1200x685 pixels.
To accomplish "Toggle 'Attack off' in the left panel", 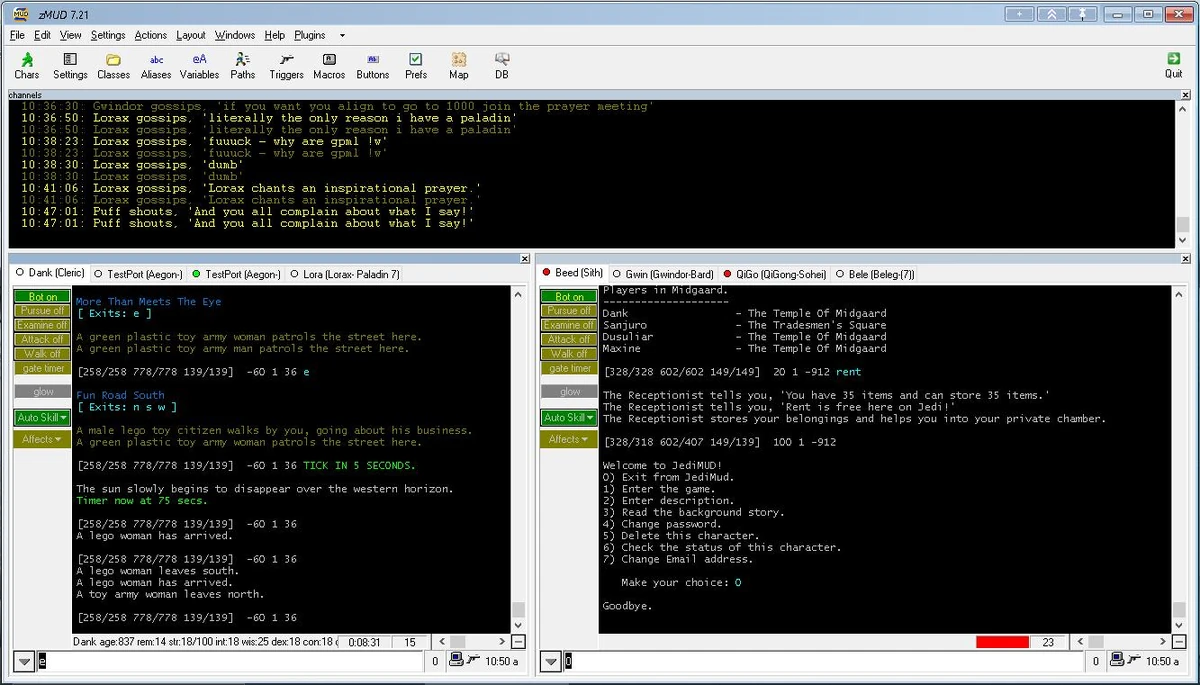I will coord(41,339).
